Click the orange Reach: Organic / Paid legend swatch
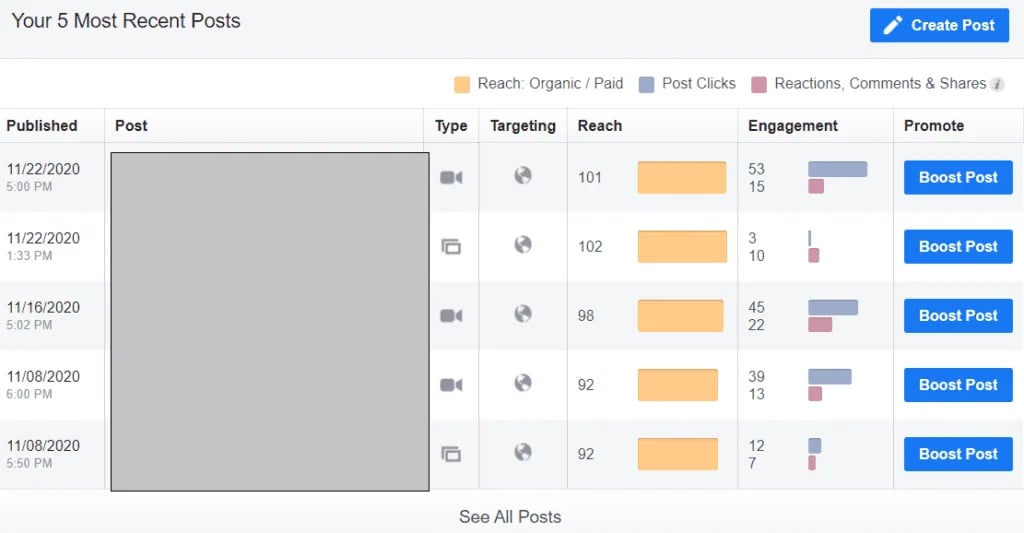Viewport: 1024px width, 533px height. pos(462,84)
